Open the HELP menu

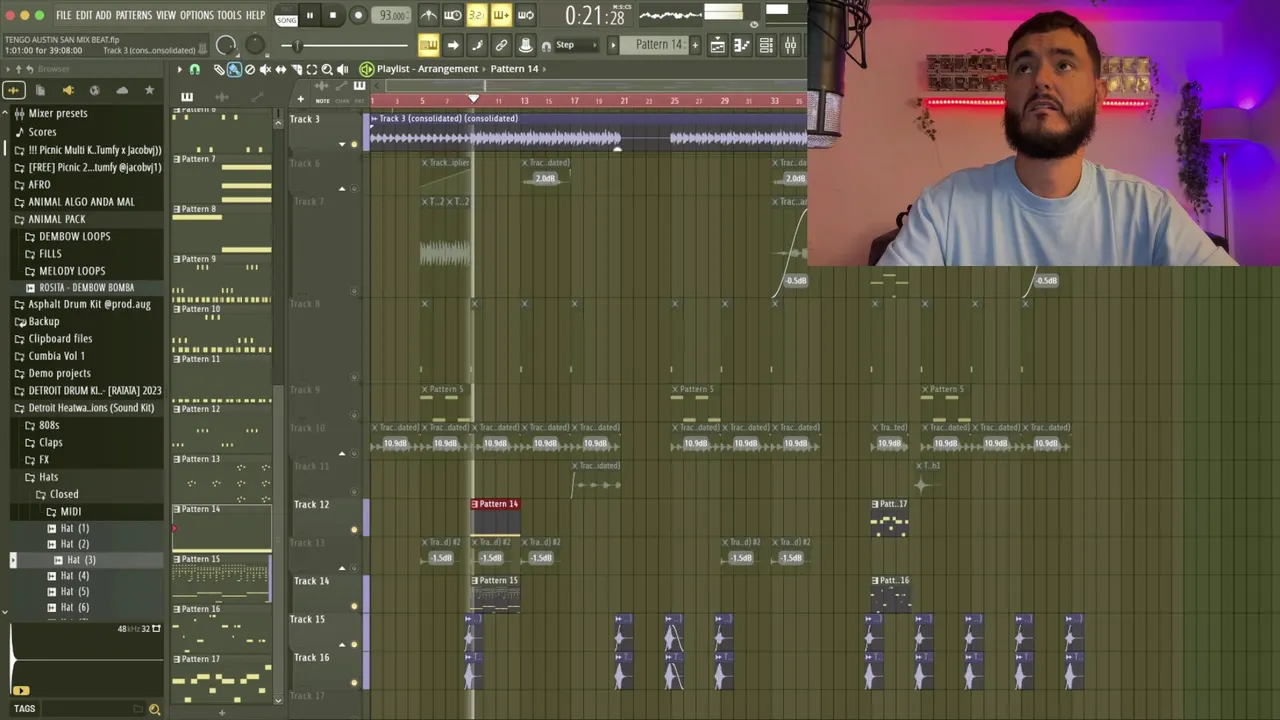[255, 15]
